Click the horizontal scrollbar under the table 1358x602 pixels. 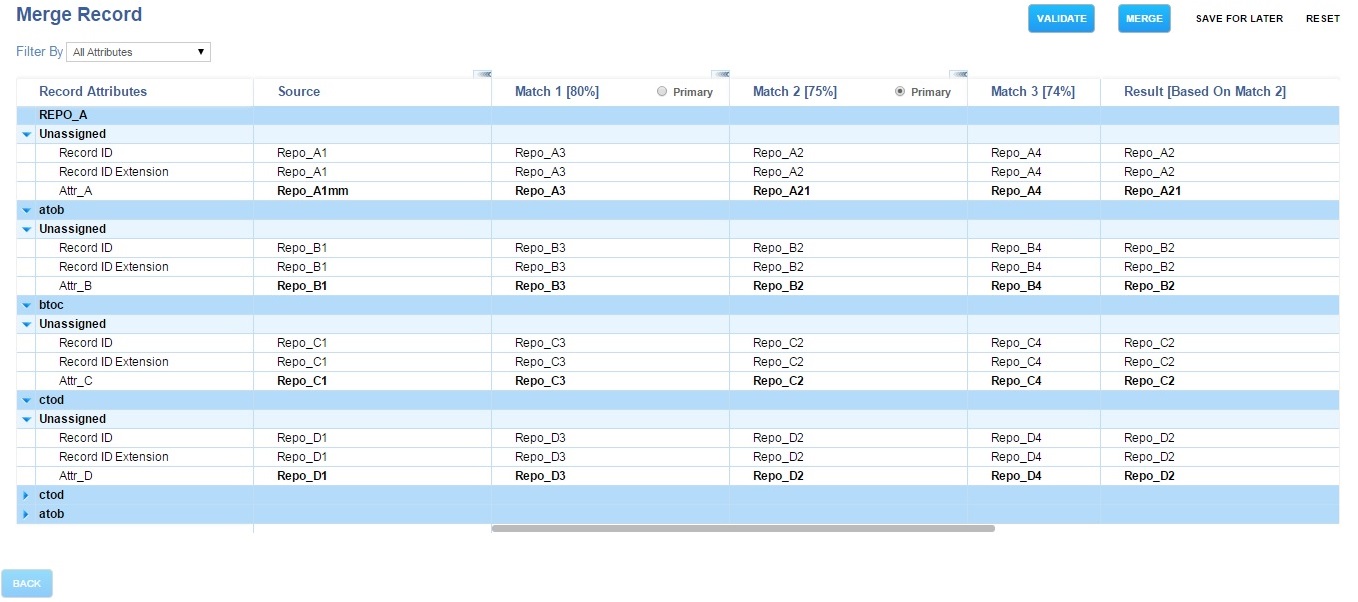(743, 528)
